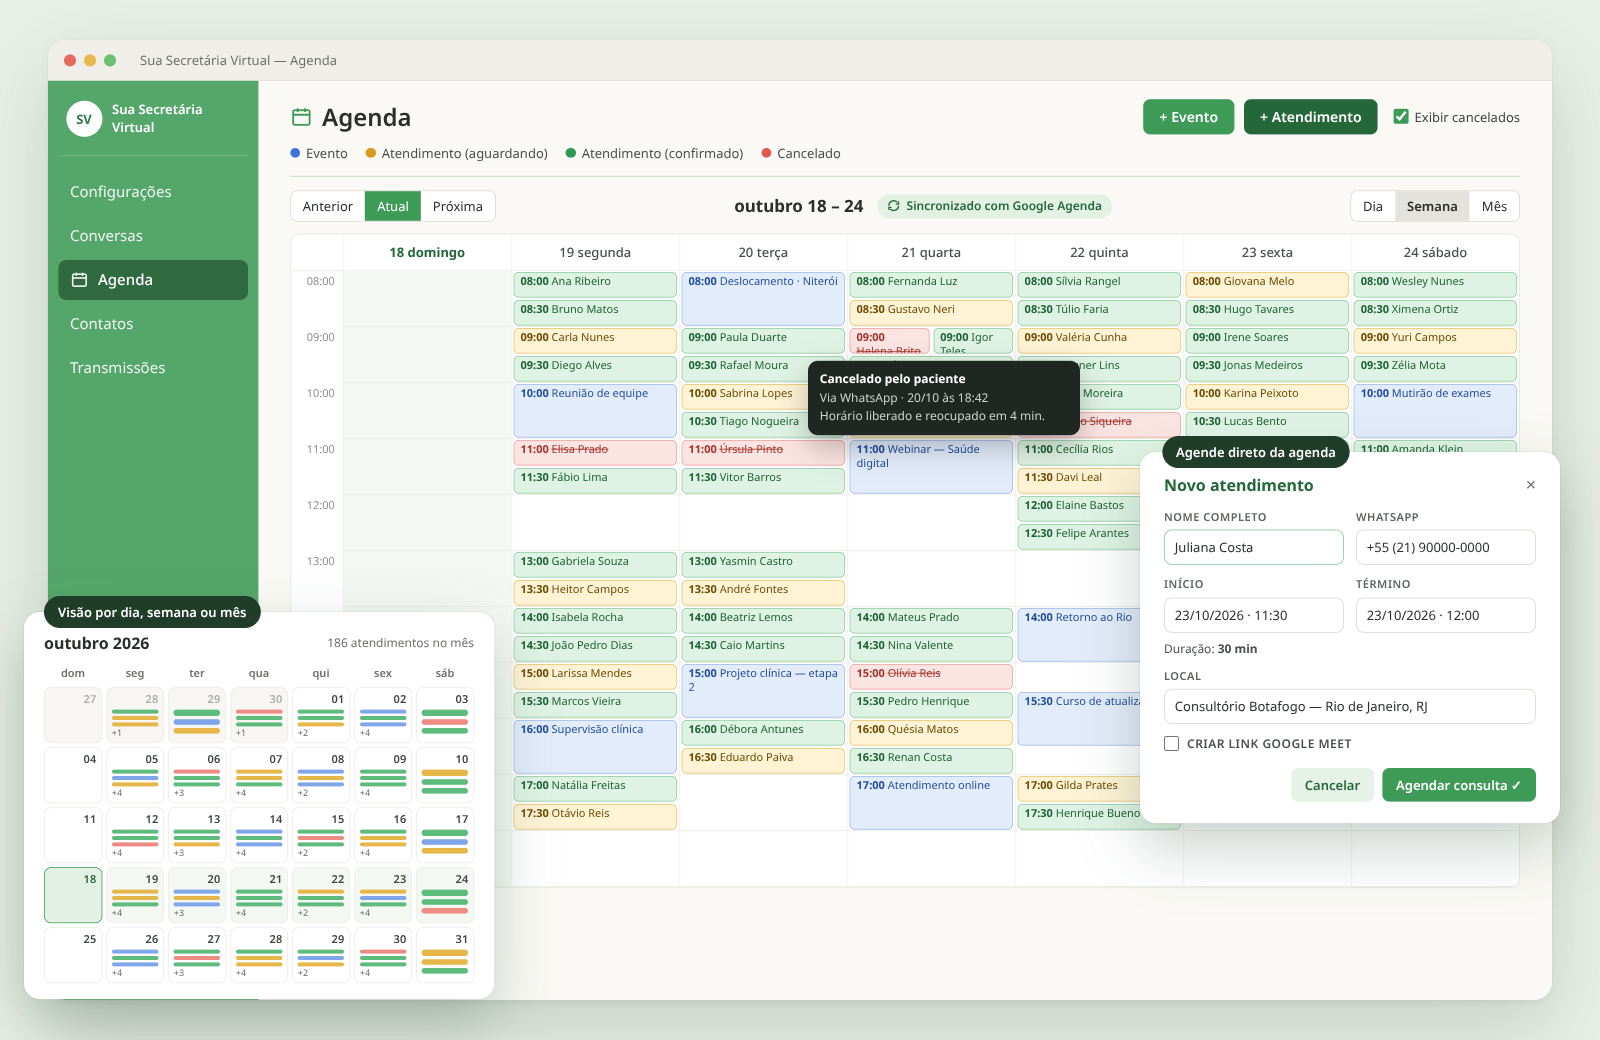Open Configurações in the sidebar

(x=153, y=192)
